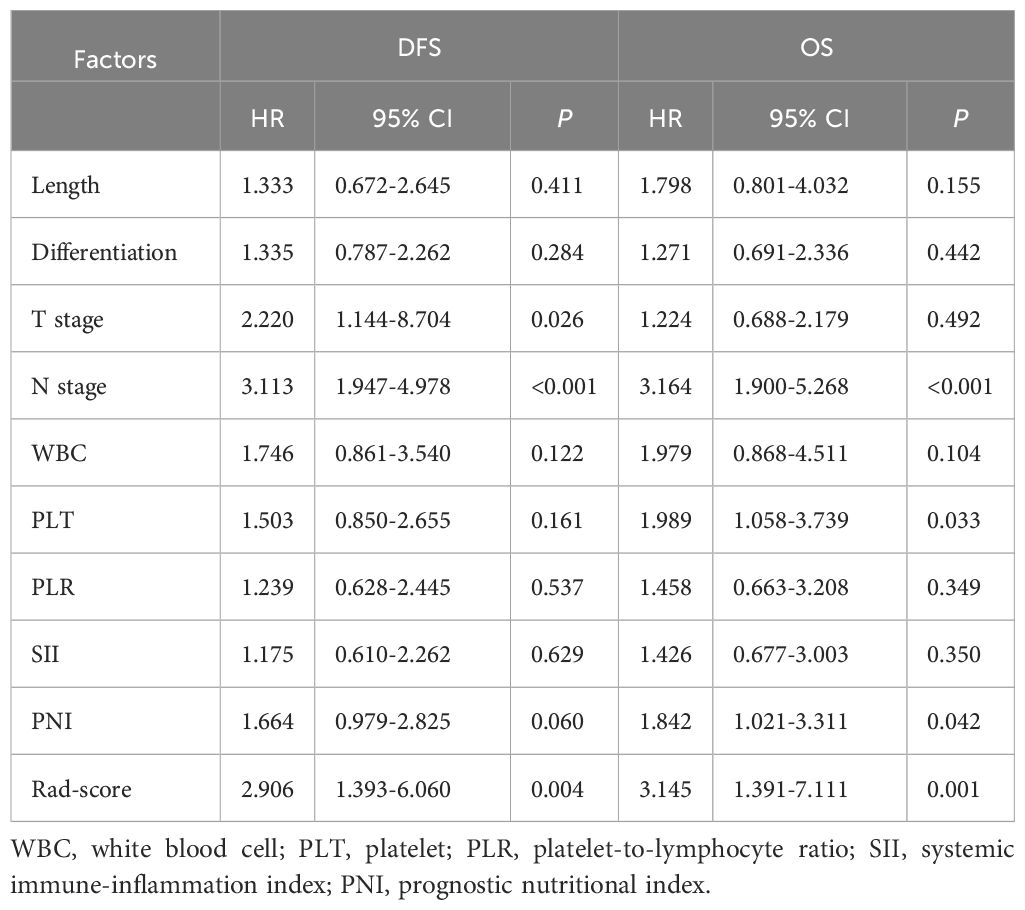Viewport: 1025px width, 910px height.
Task: Select the OS group header
Action: [x=816, y=47]
